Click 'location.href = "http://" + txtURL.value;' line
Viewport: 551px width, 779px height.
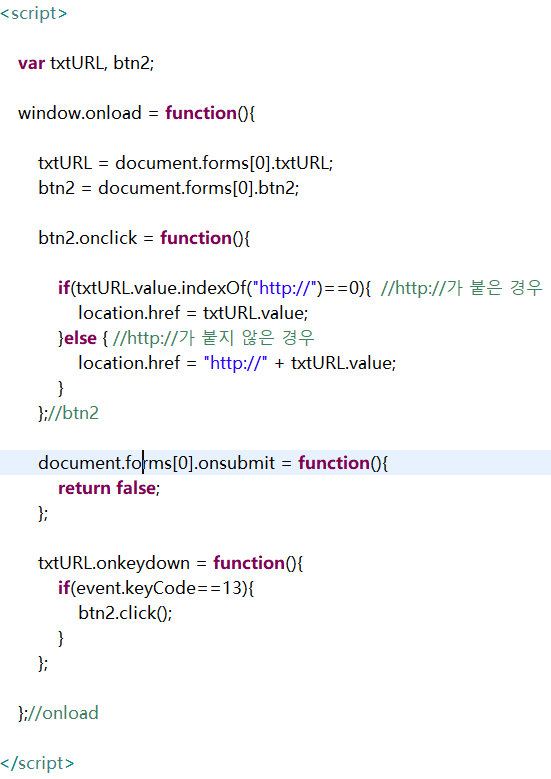tap(237, 363)
